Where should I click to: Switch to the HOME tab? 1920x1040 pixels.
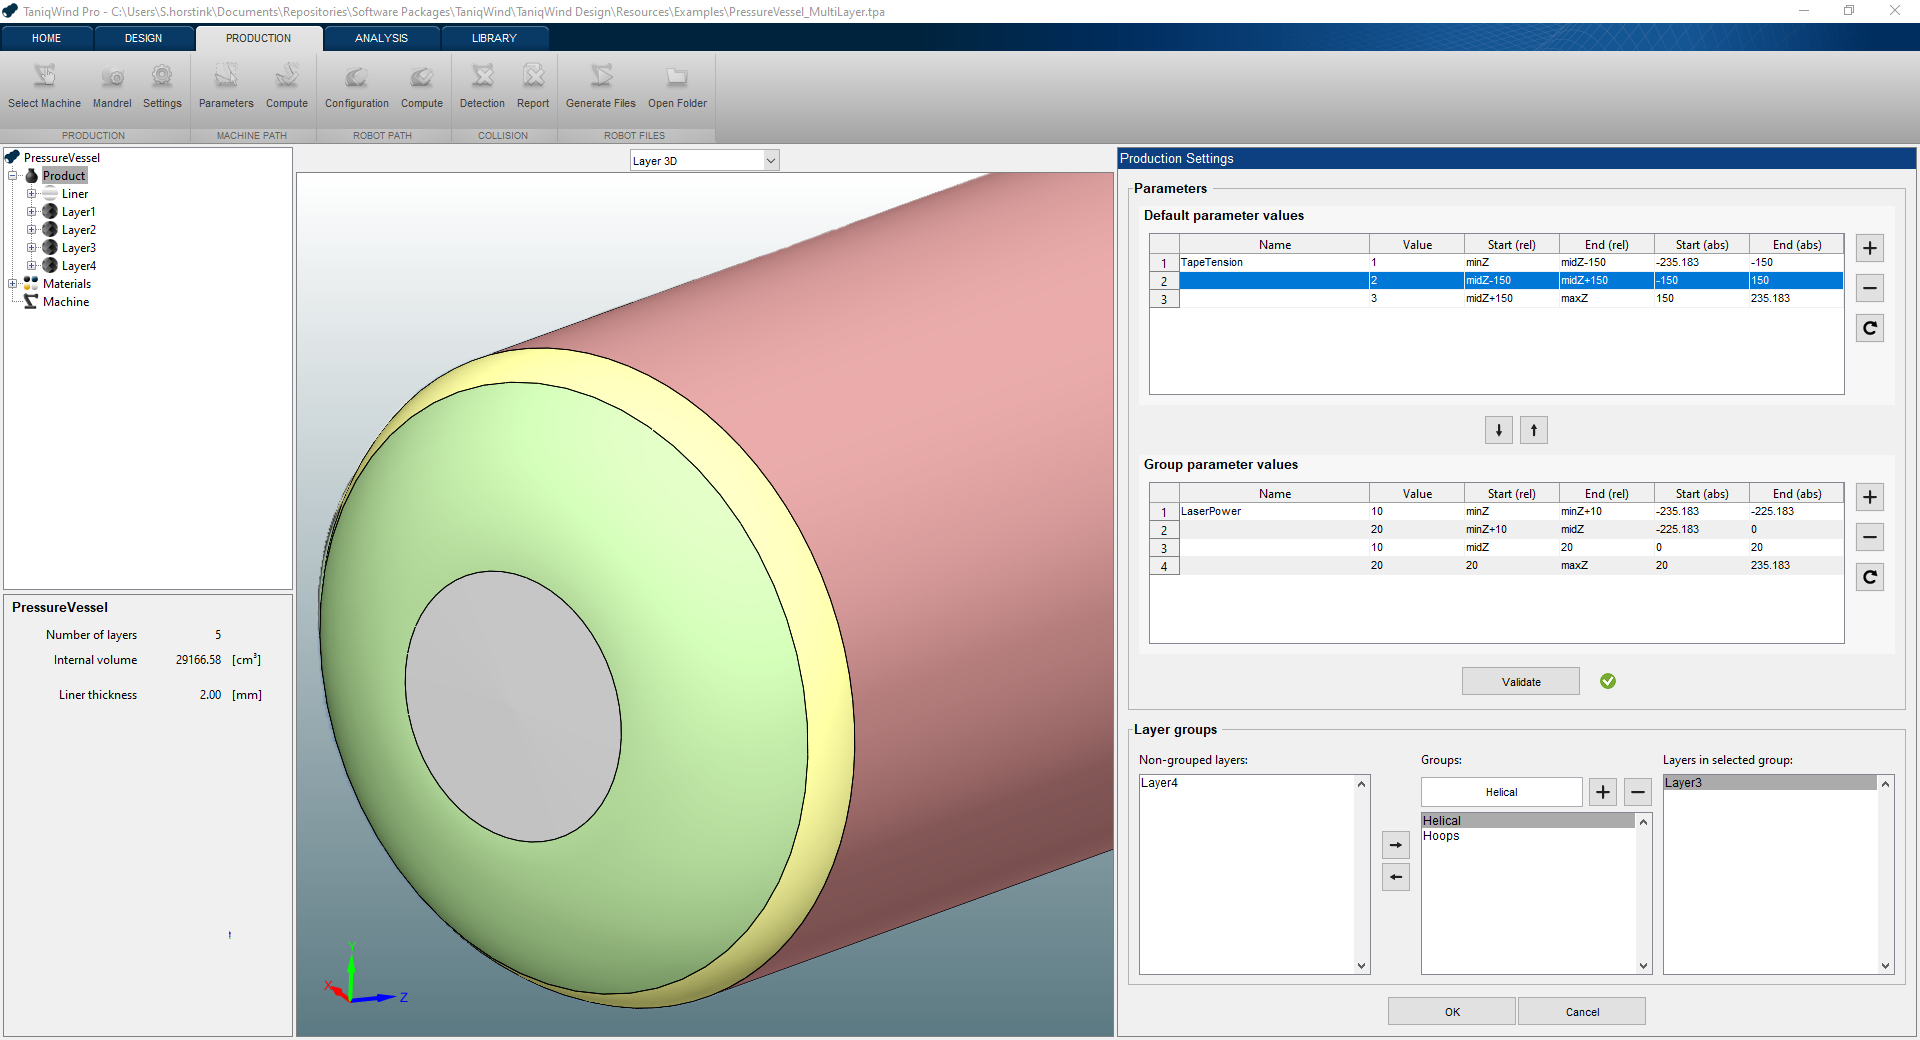tap(47, 38)
